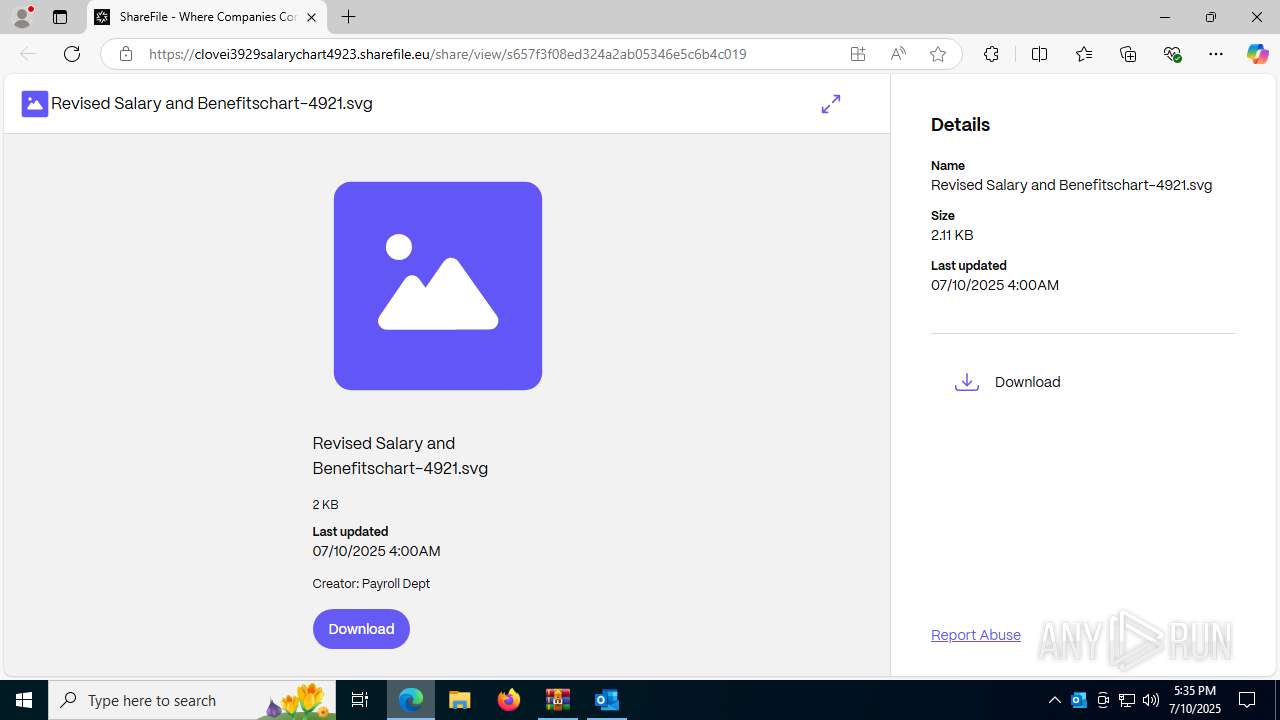
Task: Click the taskbar search box
Action: (x=192, y=700)
